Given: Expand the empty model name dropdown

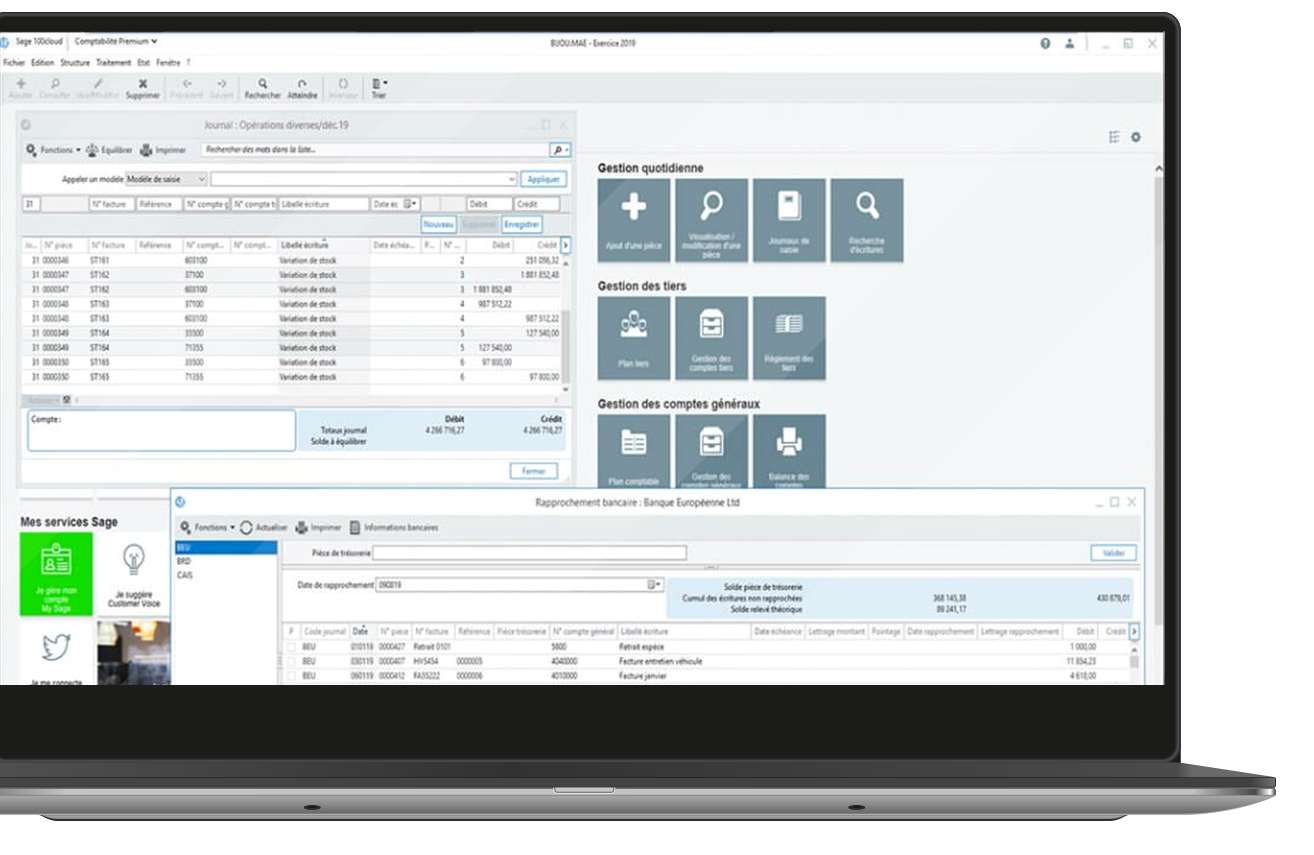Looking at the screenshot, I should [512, 179].
